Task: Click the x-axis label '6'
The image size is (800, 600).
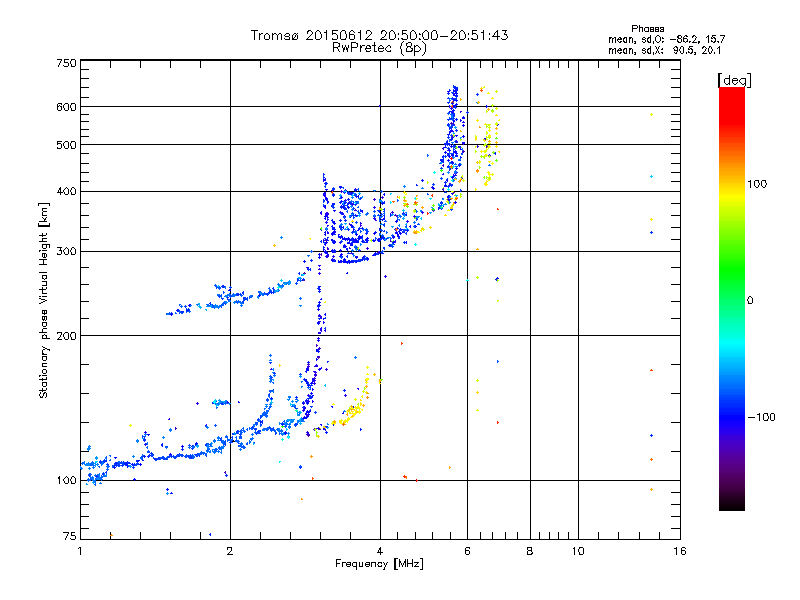Action: (467, 551)
